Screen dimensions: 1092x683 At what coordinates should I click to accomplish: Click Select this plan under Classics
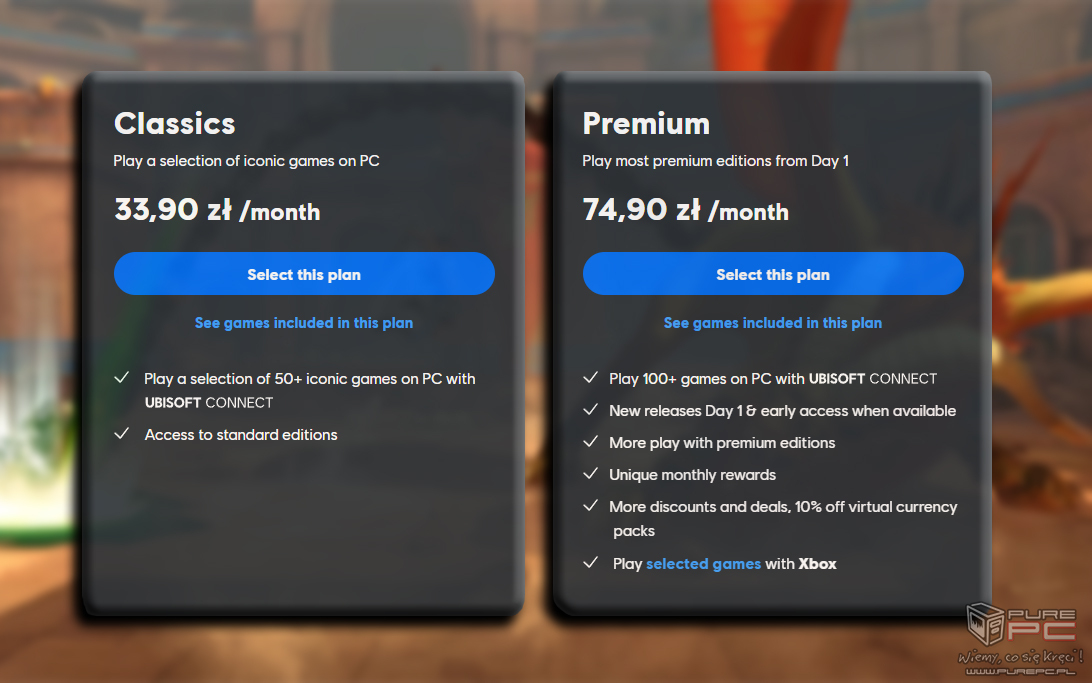tap(304, 274)
